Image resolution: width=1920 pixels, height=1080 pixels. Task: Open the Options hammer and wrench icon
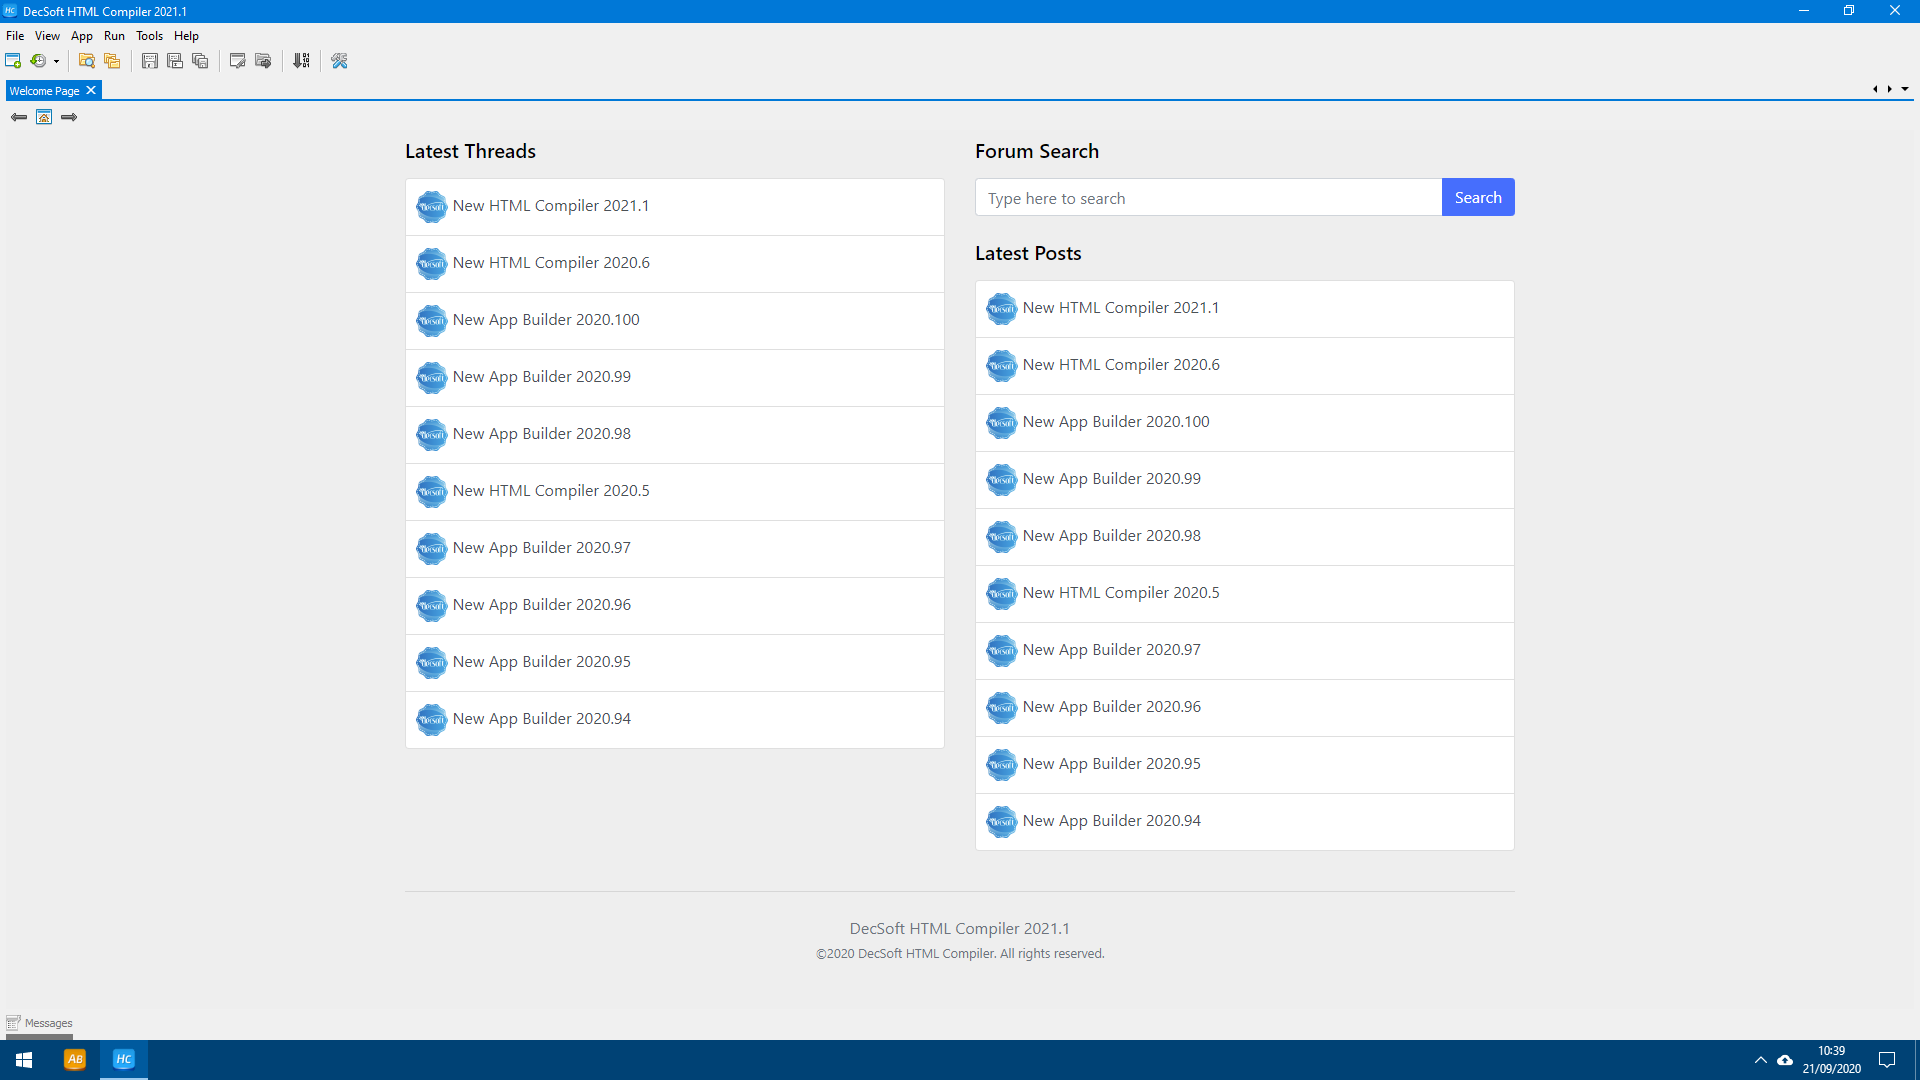click(339, 61)
